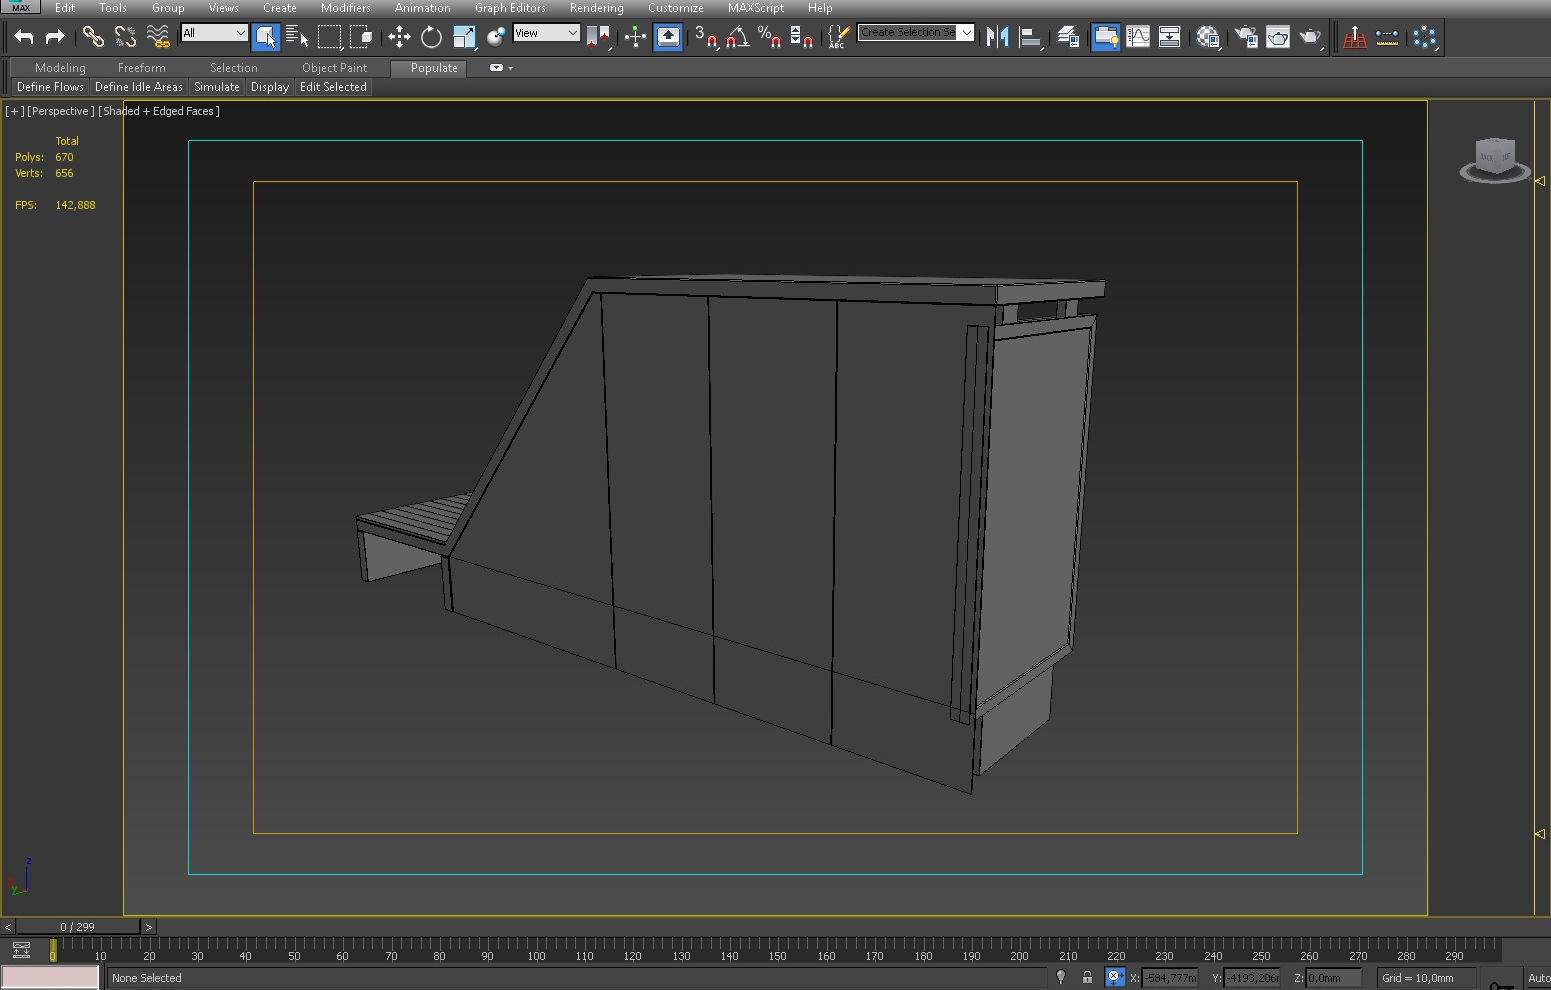The image size is (1551, 990).
Task: Click the Use Pivot Point Center icon
Action: pos(598,37)
